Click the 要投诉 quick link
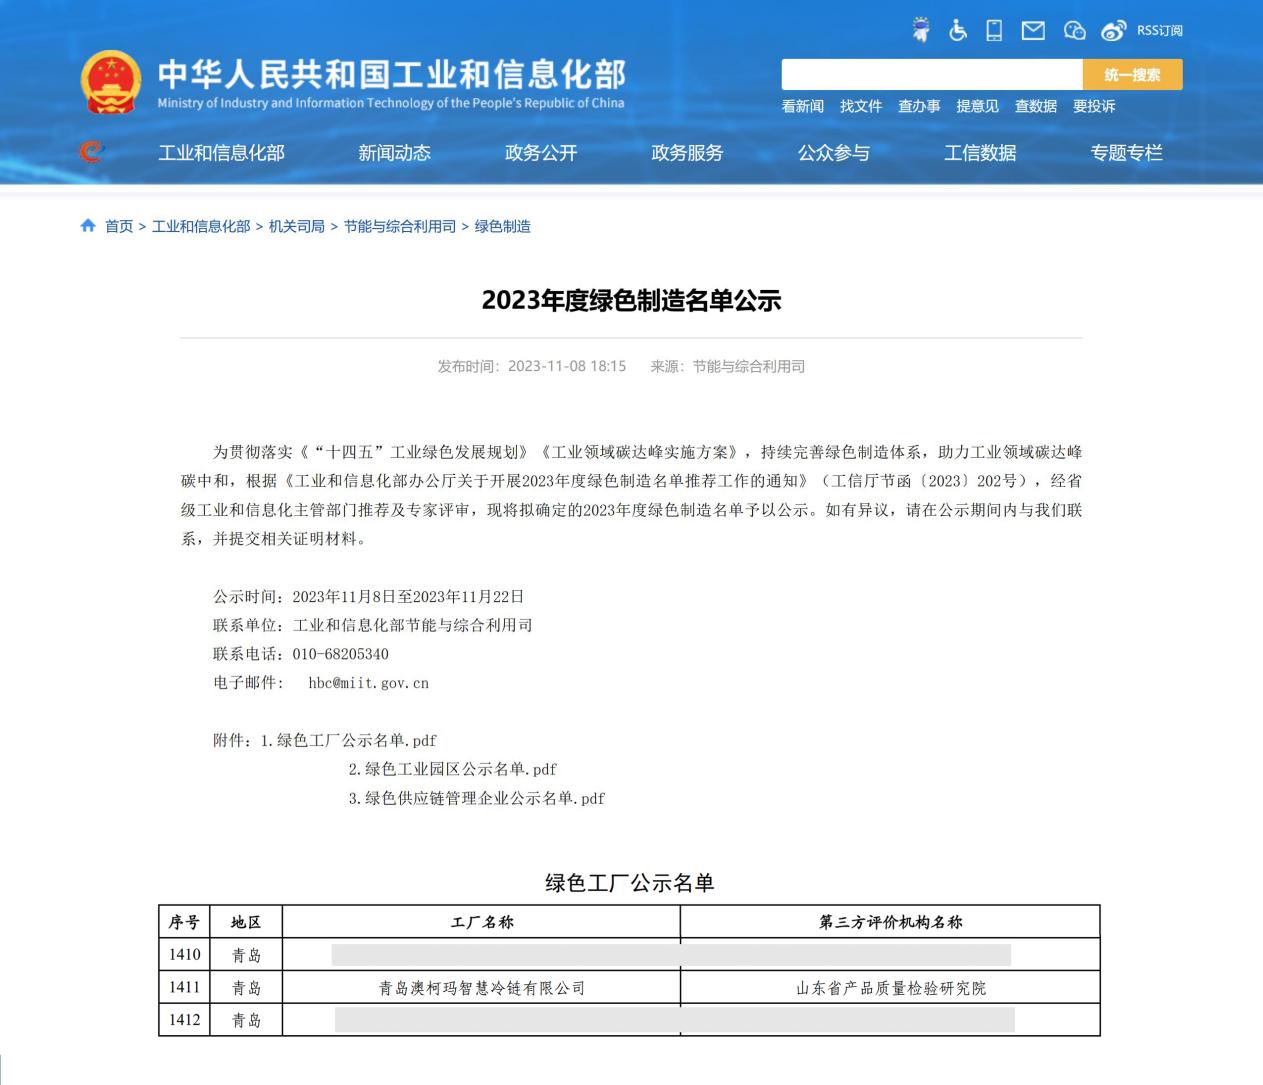 click(1095, 107)
